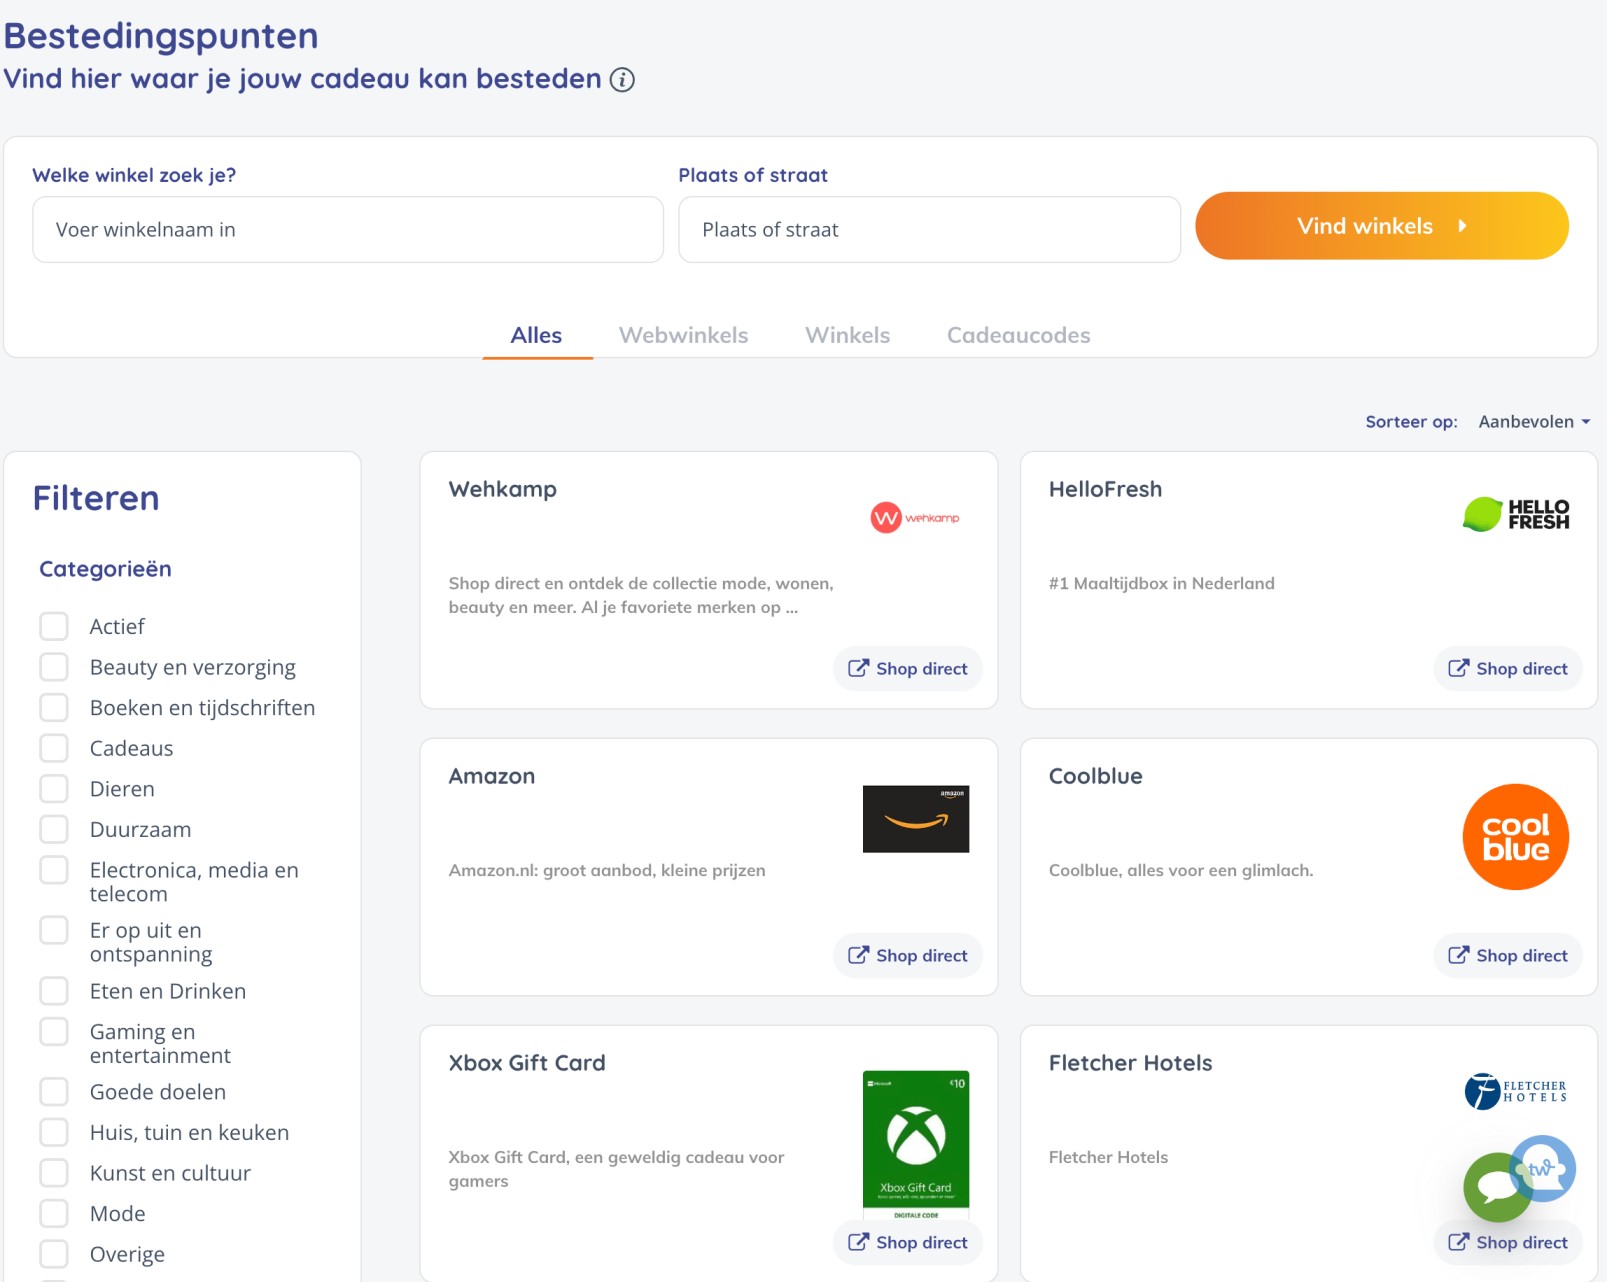Open the Winkels tab

click(847, 335)
